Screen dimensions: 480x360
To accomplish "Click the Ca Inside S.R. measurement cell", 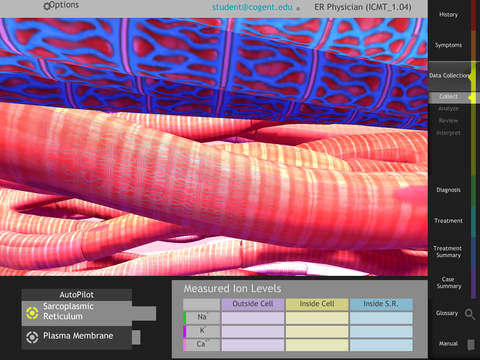I will click(381, 345).
